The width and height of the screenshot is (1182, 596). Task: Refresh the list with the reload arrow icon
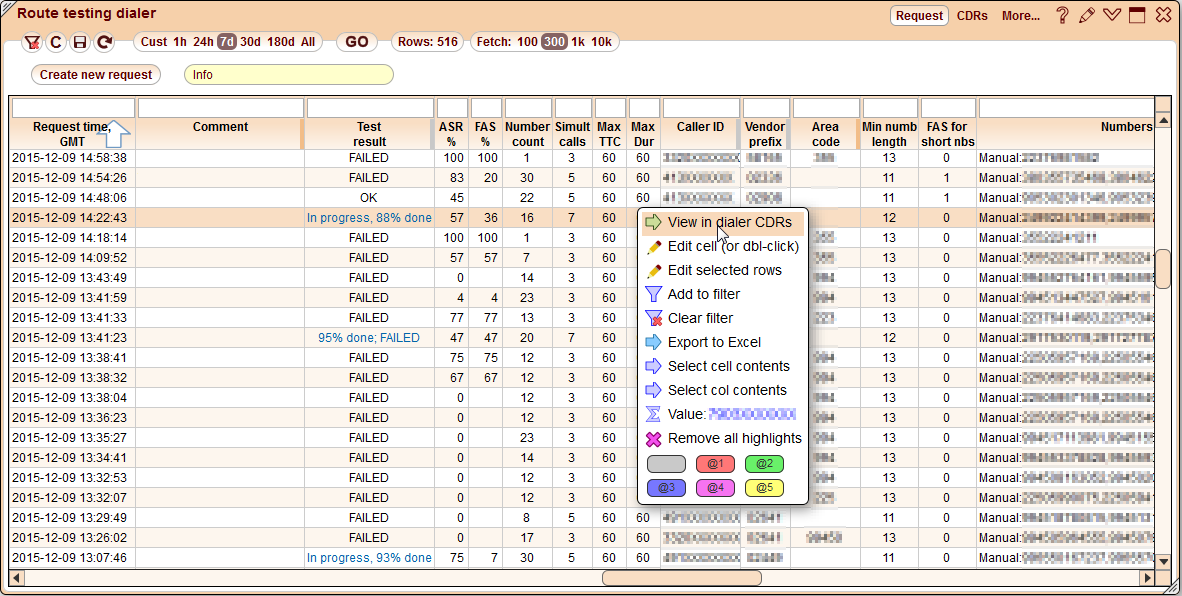pyautogui.click(x=105, y=42)
